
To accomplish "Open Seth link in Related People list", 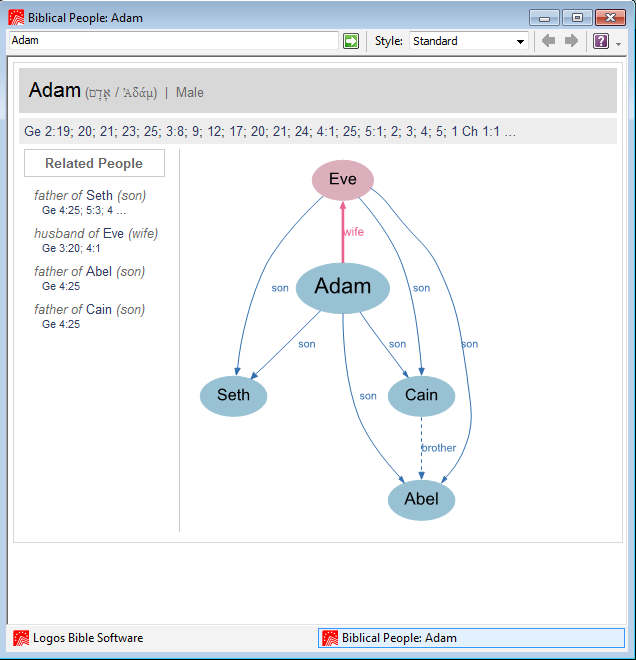I will pos(99,195).
